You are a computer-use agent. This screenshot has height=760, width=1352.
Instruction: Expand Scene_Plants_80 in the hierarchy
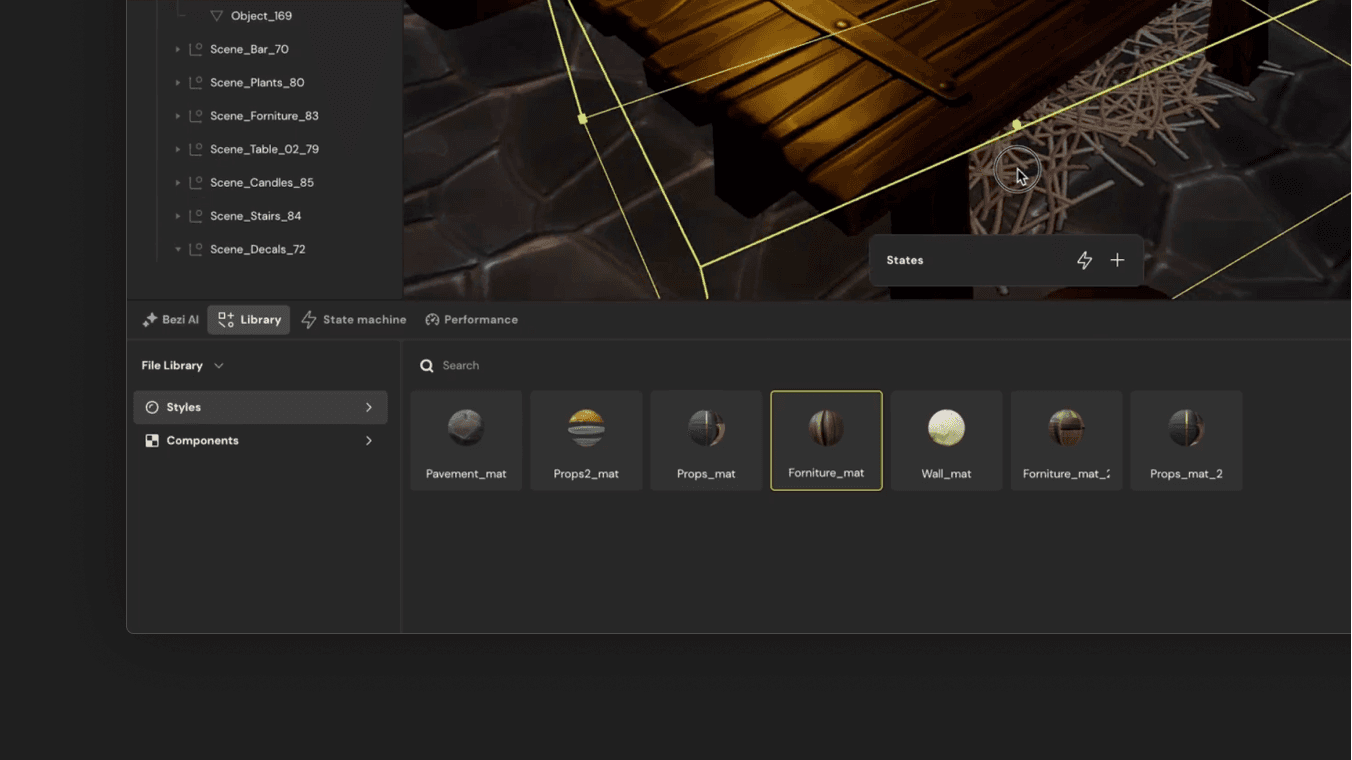[180, 82]
